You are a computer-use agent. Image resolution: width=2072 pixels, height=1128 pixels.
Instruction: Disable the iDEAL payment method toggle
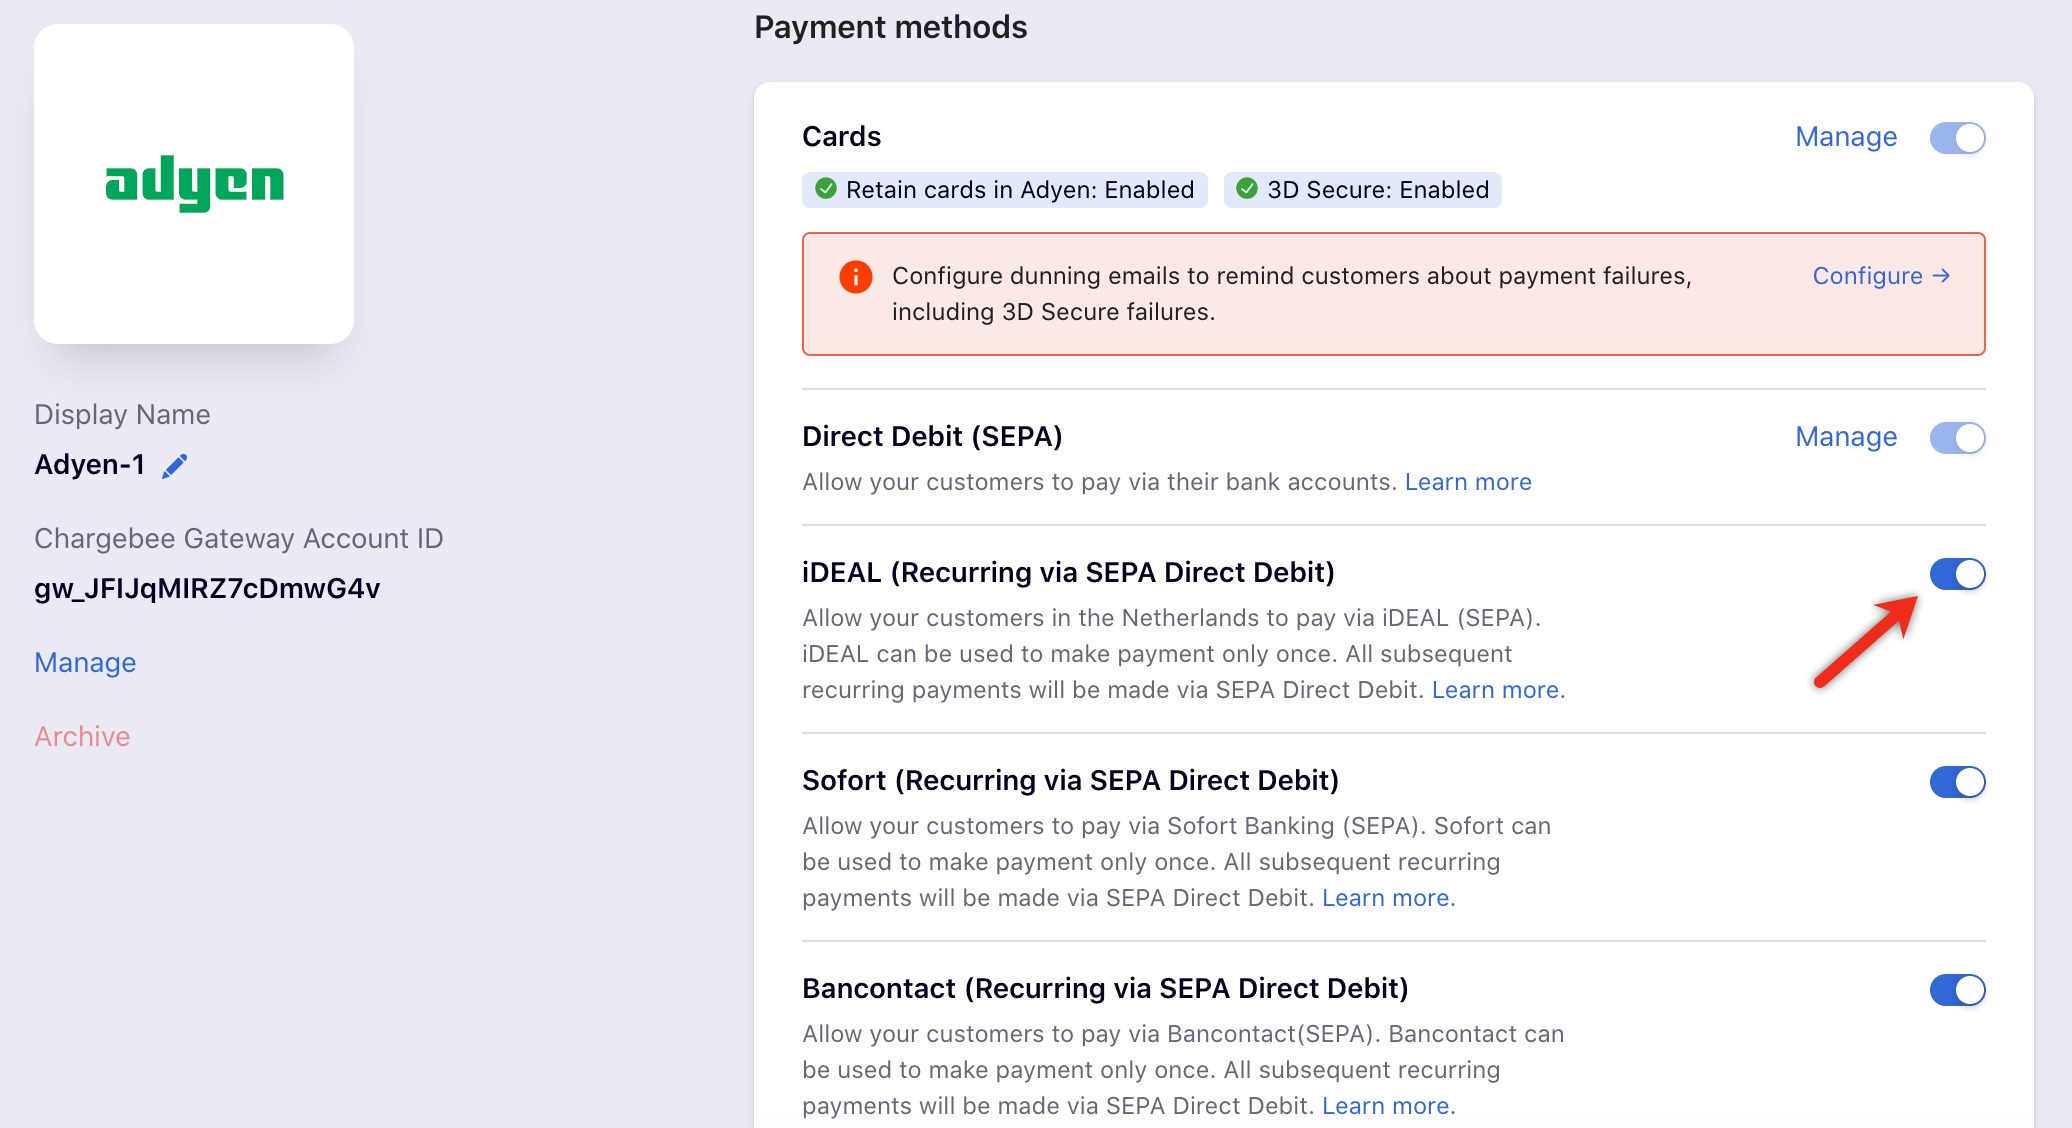click(1957, 574)
